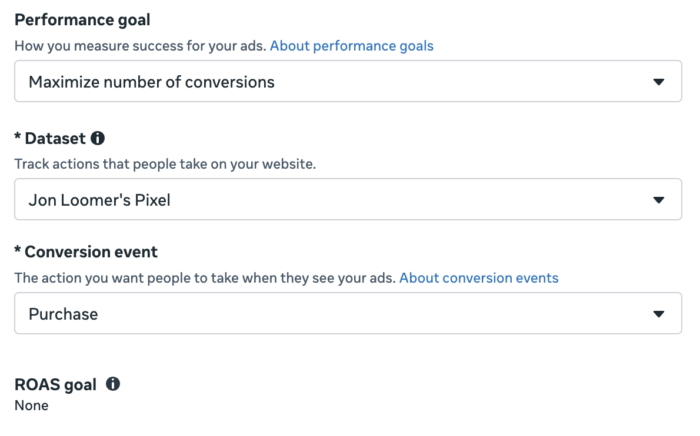The image size is (700, 436).
Task: Click the required asterisk next to Conversion event
Action: pos(17,249)
